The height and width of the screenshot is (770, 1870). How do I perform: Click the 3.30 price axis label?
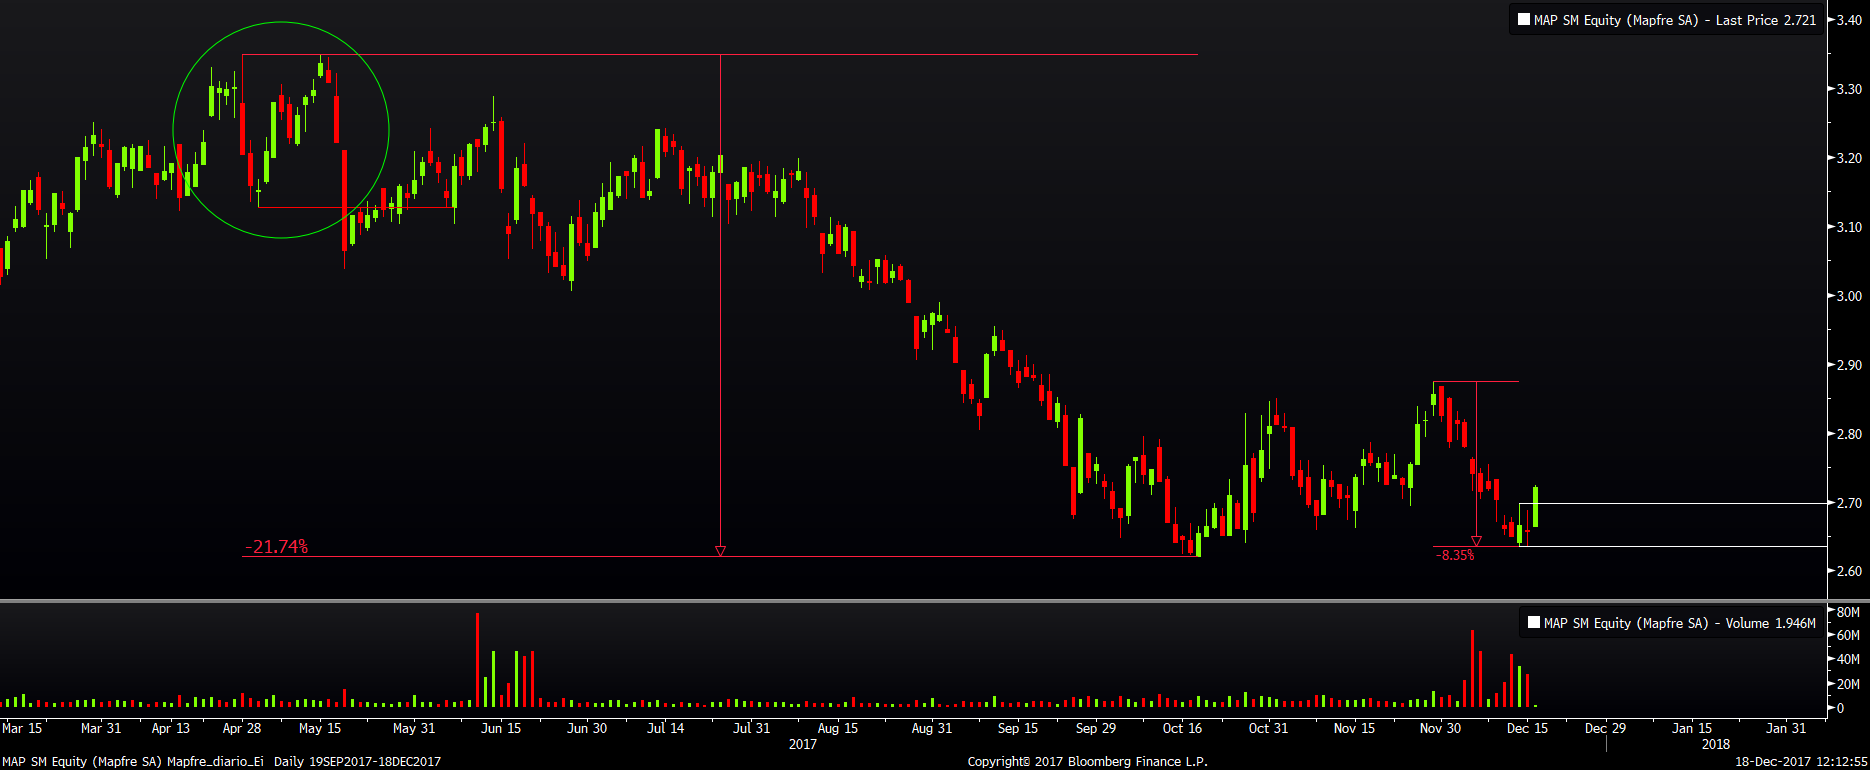pos(1850,89)
